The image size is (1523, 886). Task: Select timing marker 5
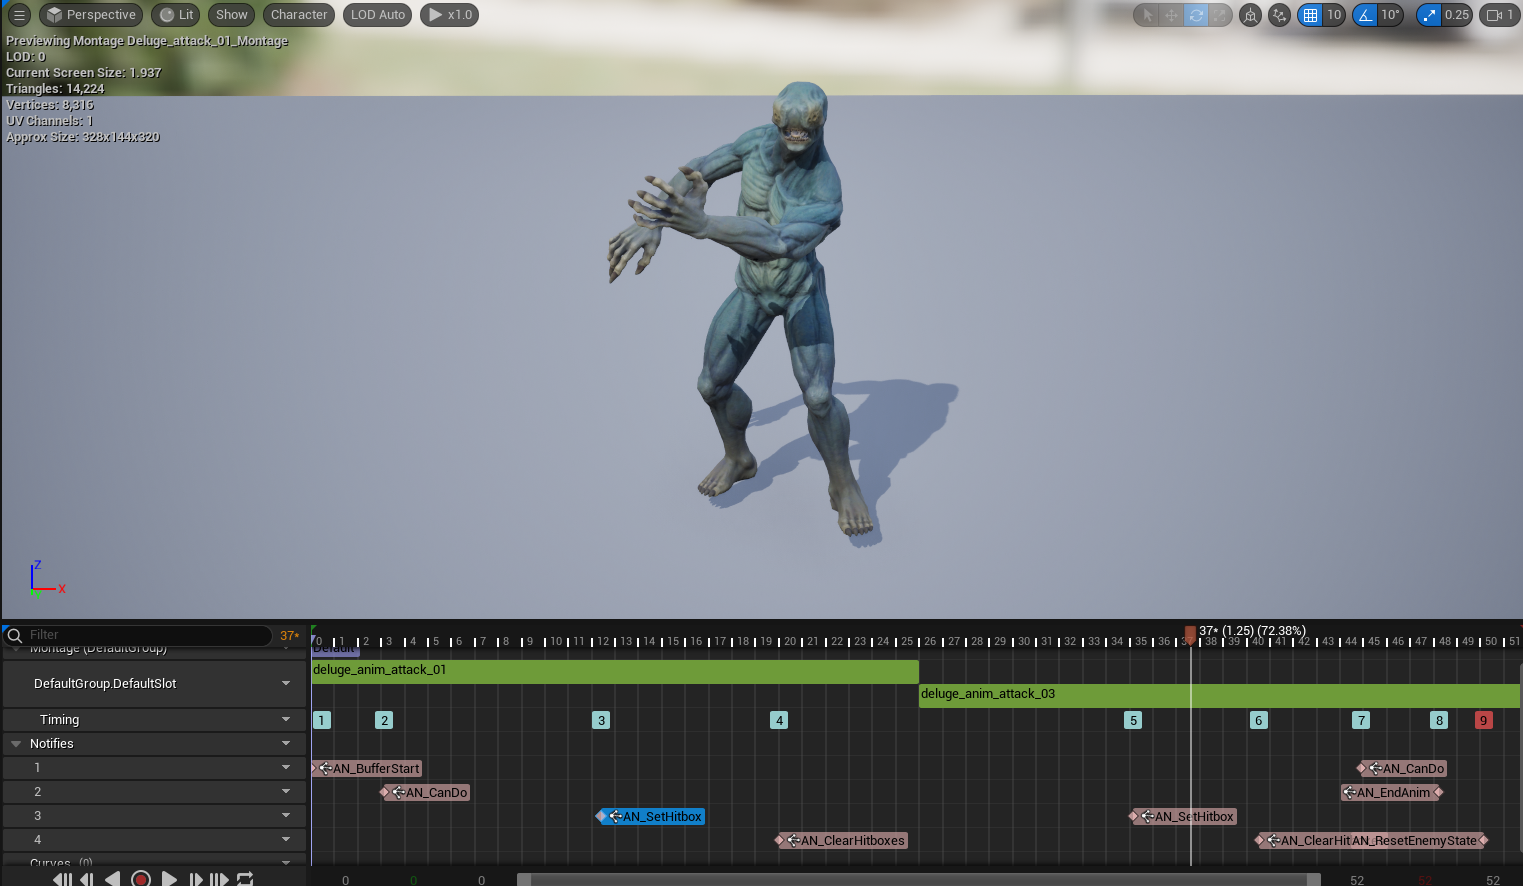click(x=1133, y=720)
